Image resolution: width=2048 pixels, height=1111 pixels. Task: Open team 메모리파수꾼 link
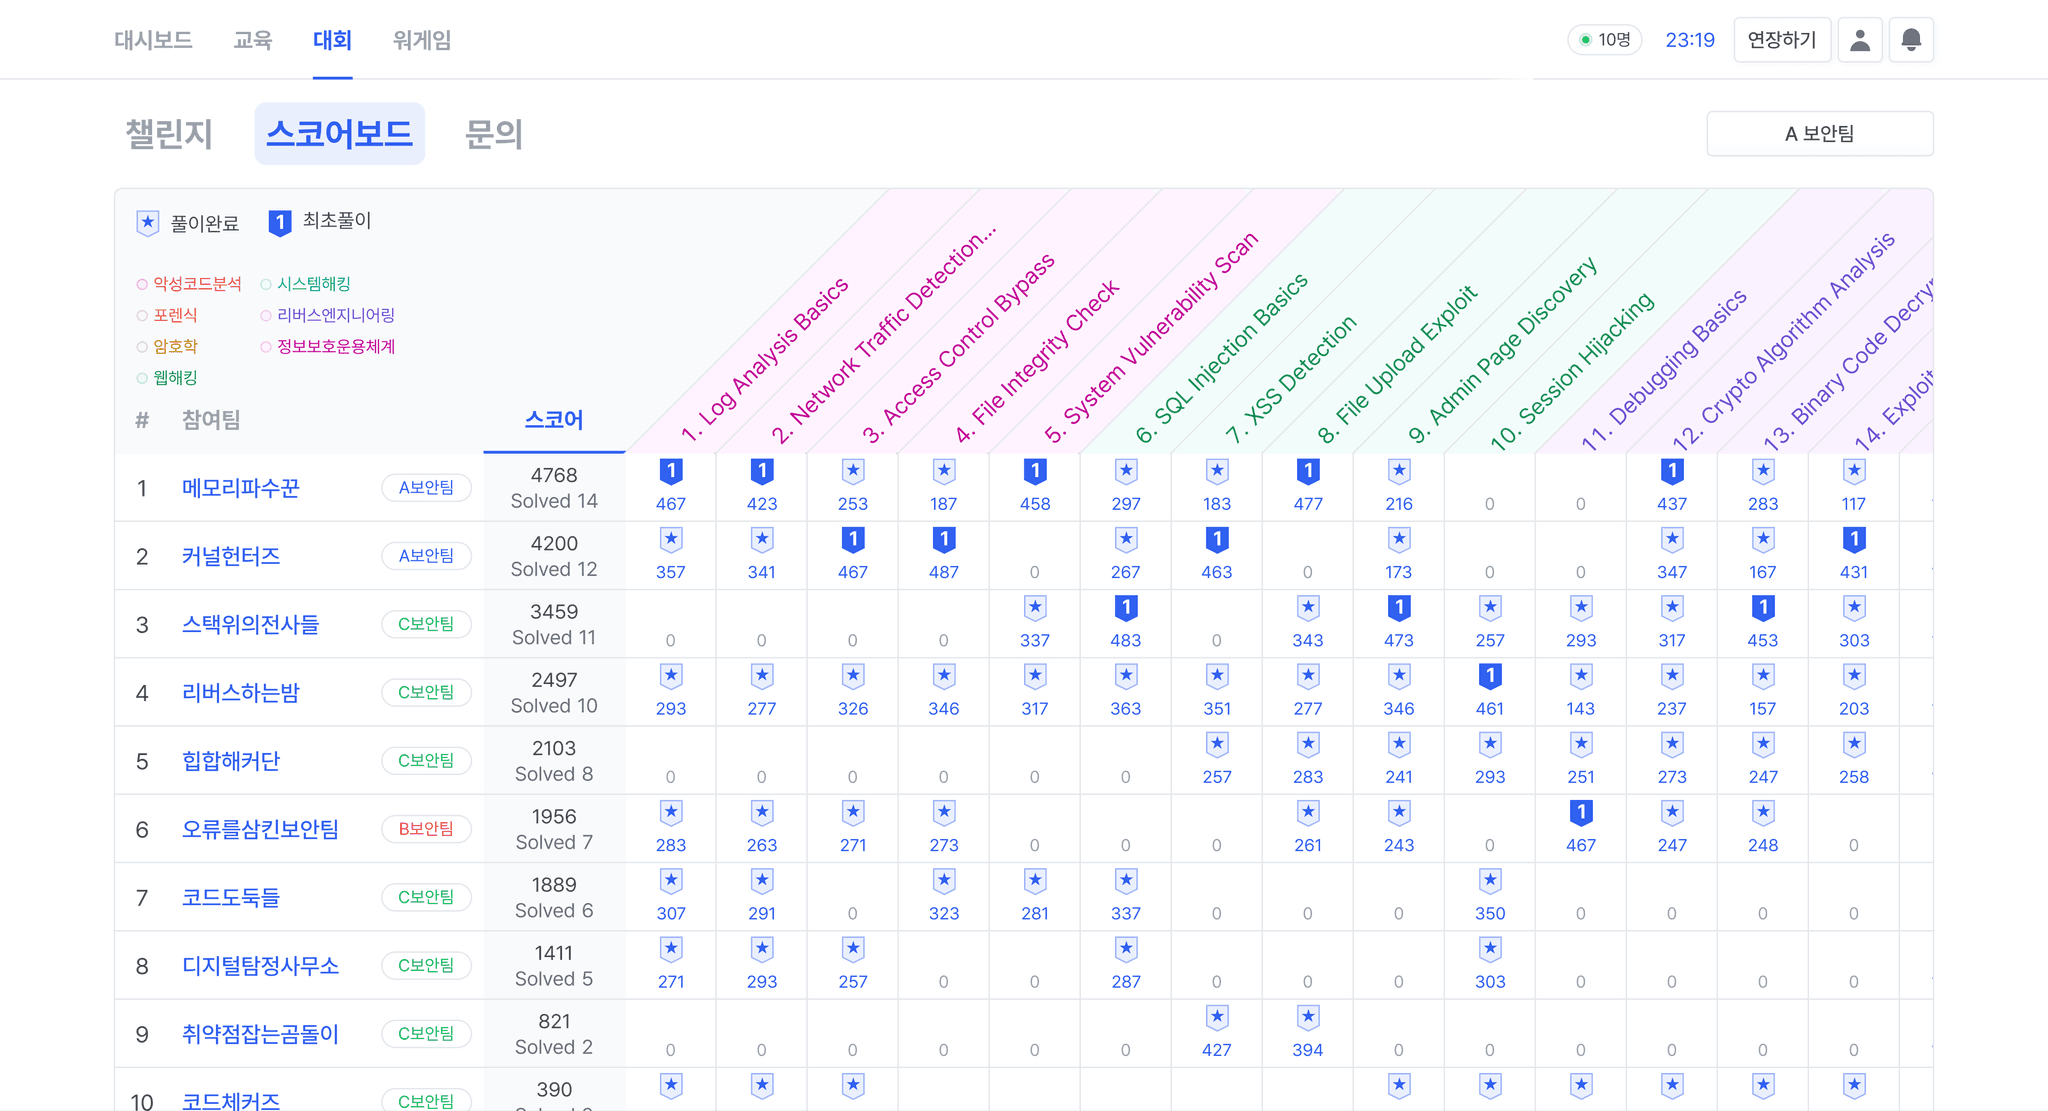pyautogui.click(x=241, y=488)
